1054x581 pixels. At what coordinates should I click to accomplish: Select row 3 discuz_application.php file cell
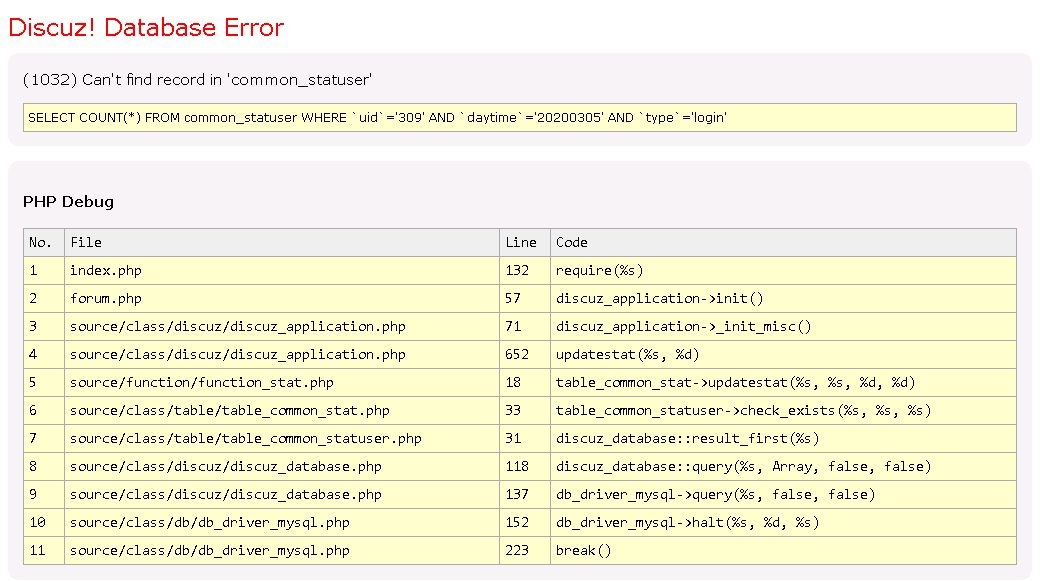282,326
